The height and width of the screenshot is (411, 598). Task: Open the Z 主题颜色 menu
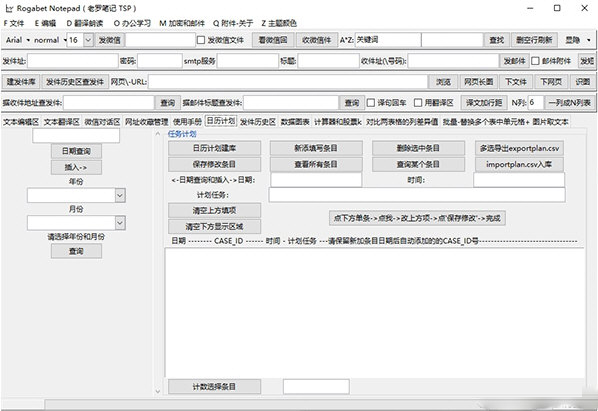click(279, 23)
